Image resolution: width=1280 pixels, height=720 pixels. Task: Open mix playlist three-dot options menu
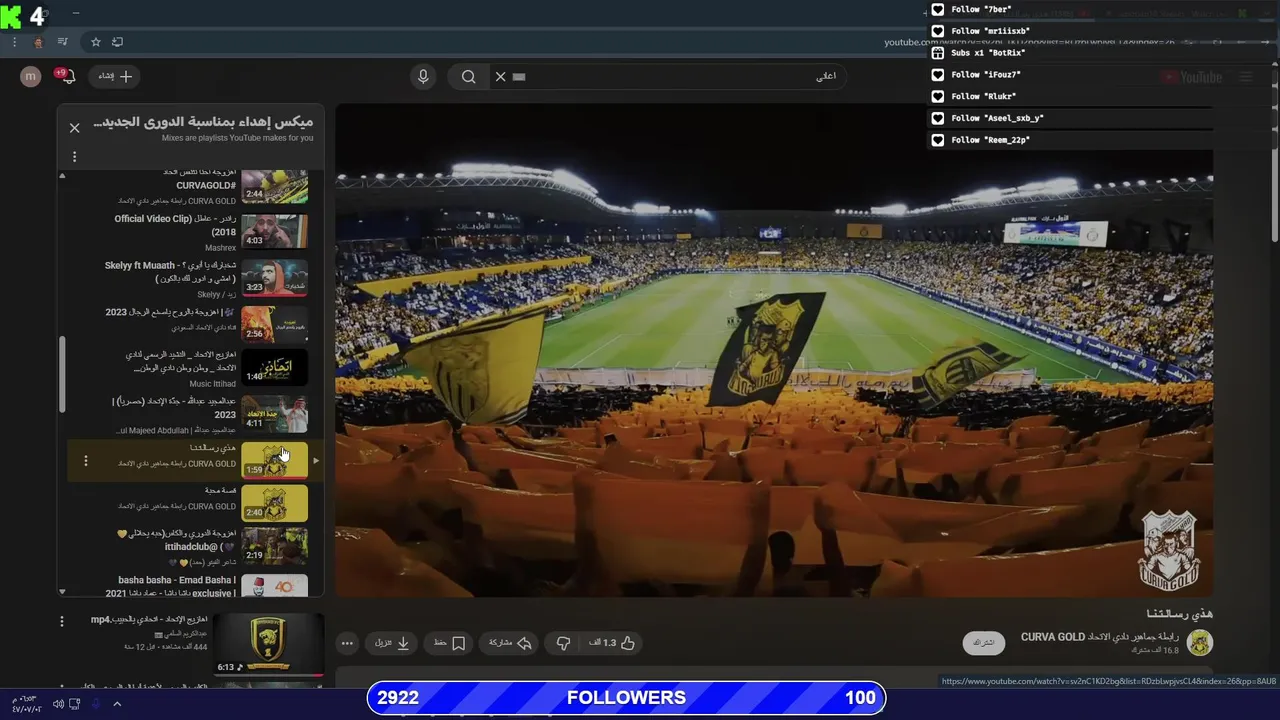pos(74,157)
